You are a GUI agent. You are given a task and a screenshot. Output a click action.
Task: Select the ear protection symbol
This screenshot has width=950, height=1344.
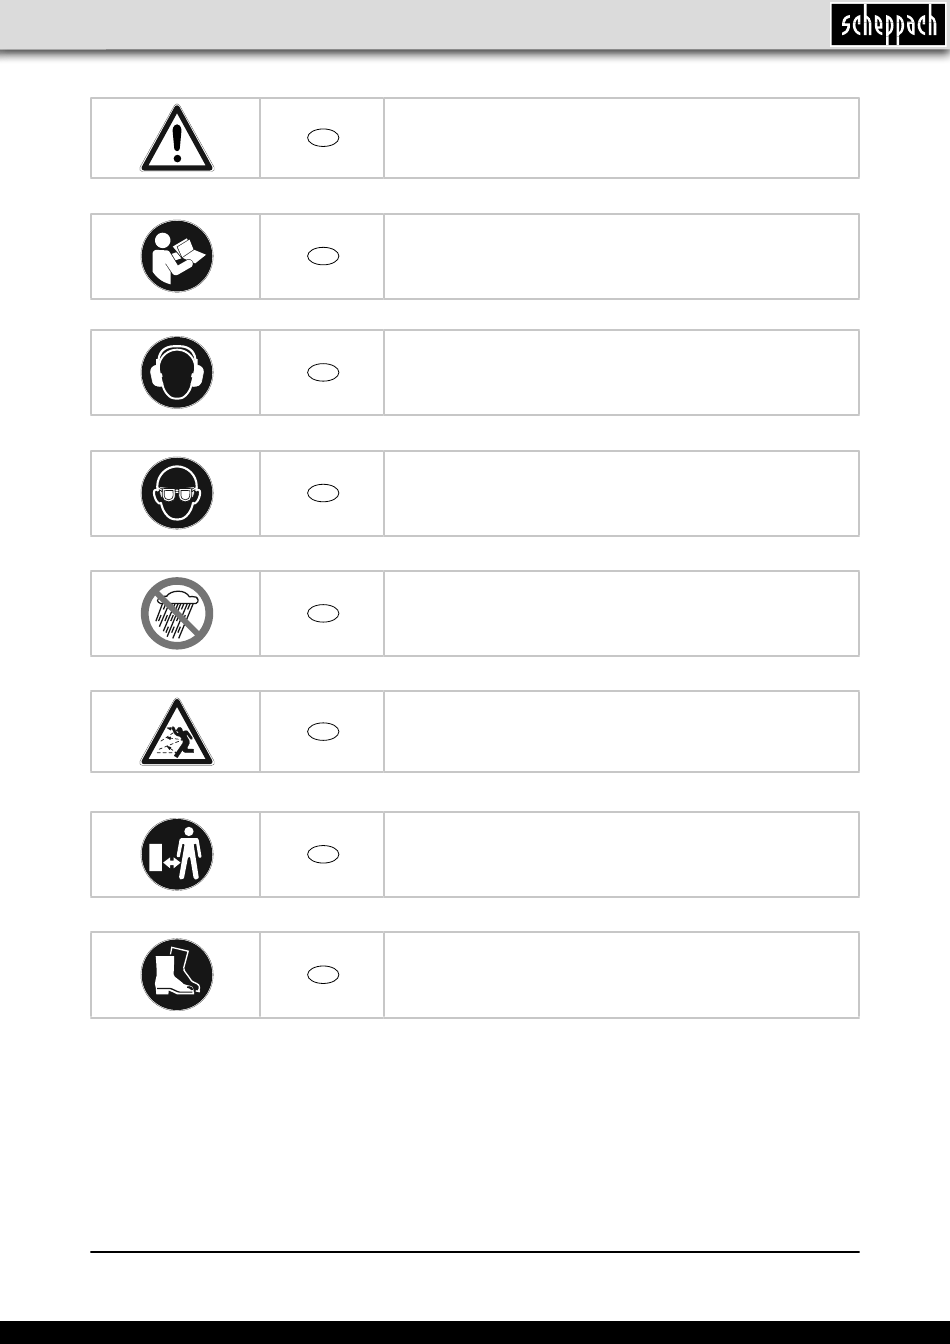(177, 372)
